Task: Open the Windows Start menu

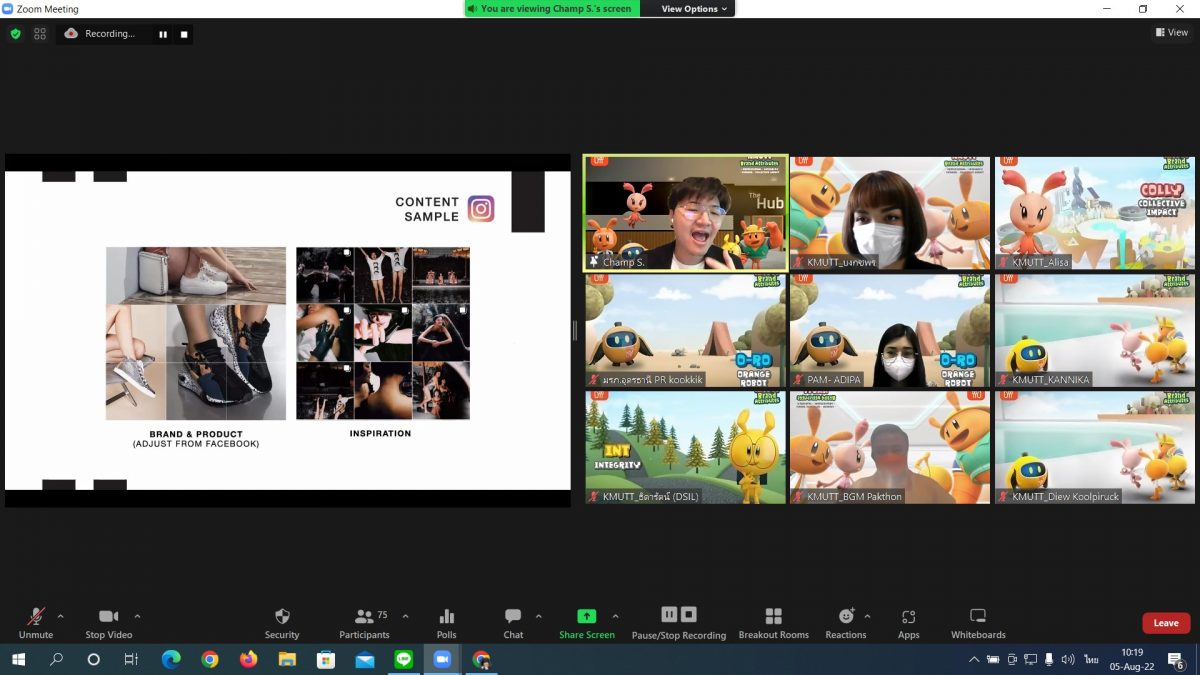Action: click(18, 660)
